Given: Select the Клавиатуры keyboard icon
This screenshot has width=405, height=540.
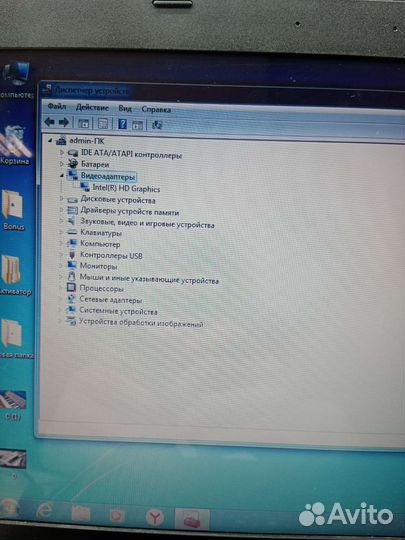Looking at the screenshot, I should tap(72, 232).
